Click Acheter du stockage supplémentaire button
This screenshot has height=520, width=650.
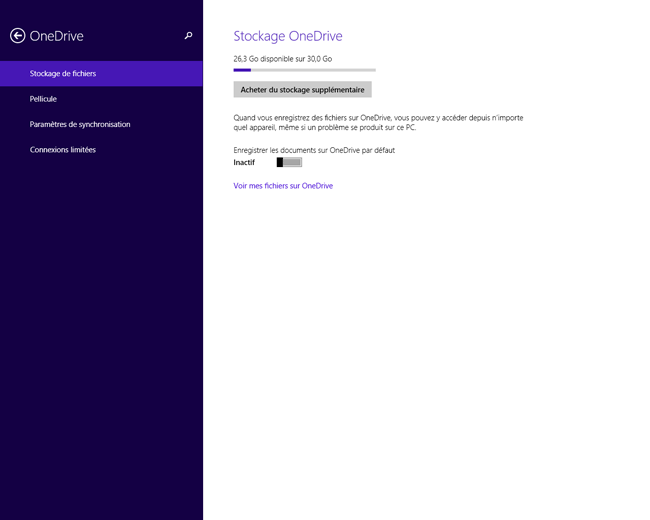click(x=303, y=90)
